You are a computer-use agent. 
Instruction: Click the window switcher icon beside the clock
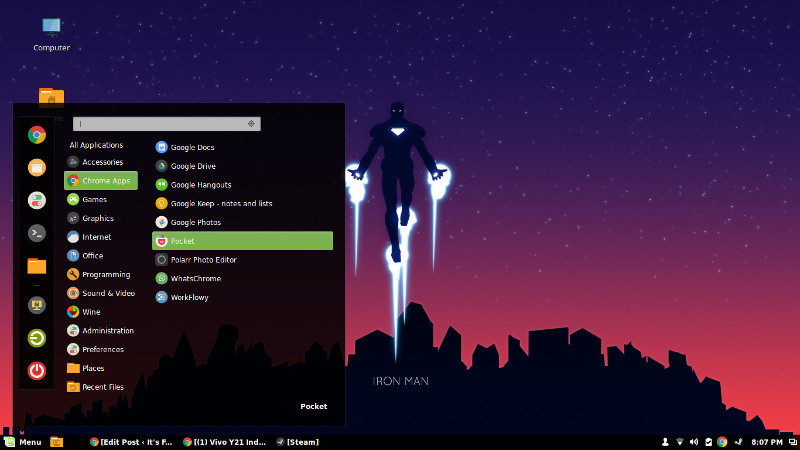pyautogui.click(x=792, y=442)
